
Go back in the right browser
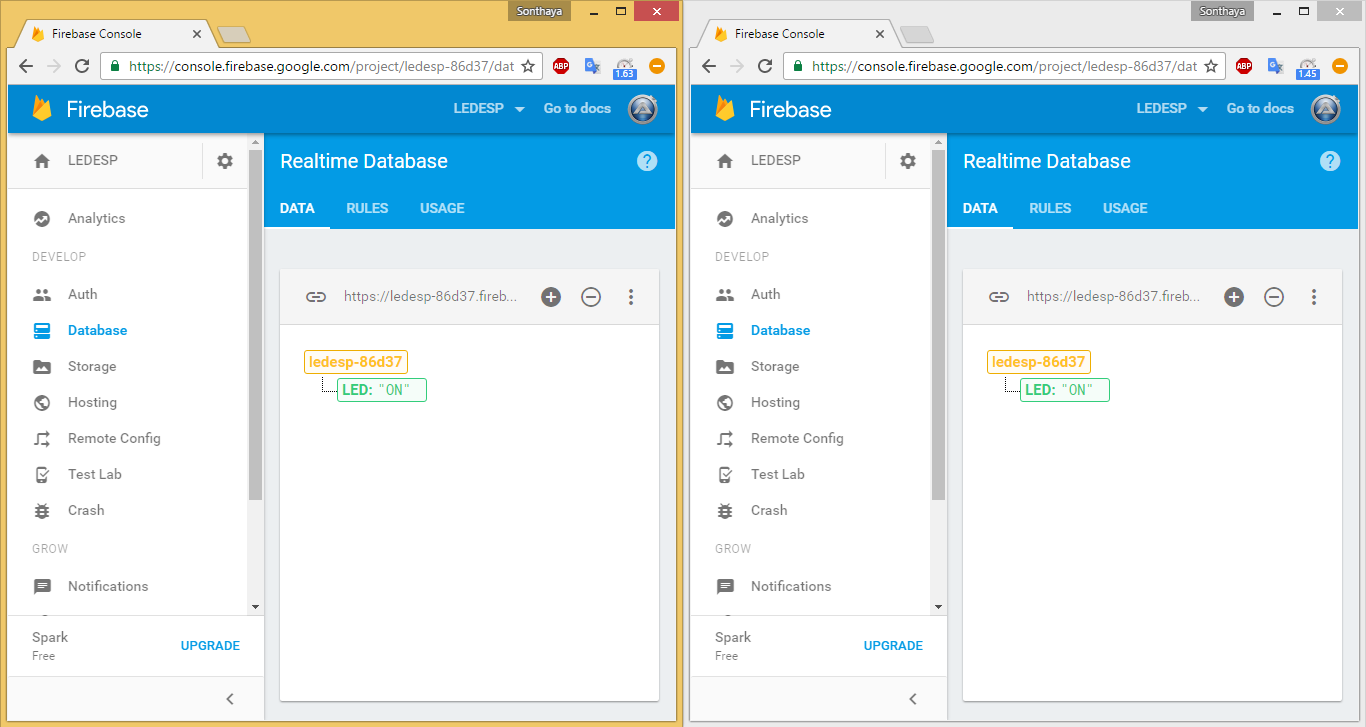(709, 66)
